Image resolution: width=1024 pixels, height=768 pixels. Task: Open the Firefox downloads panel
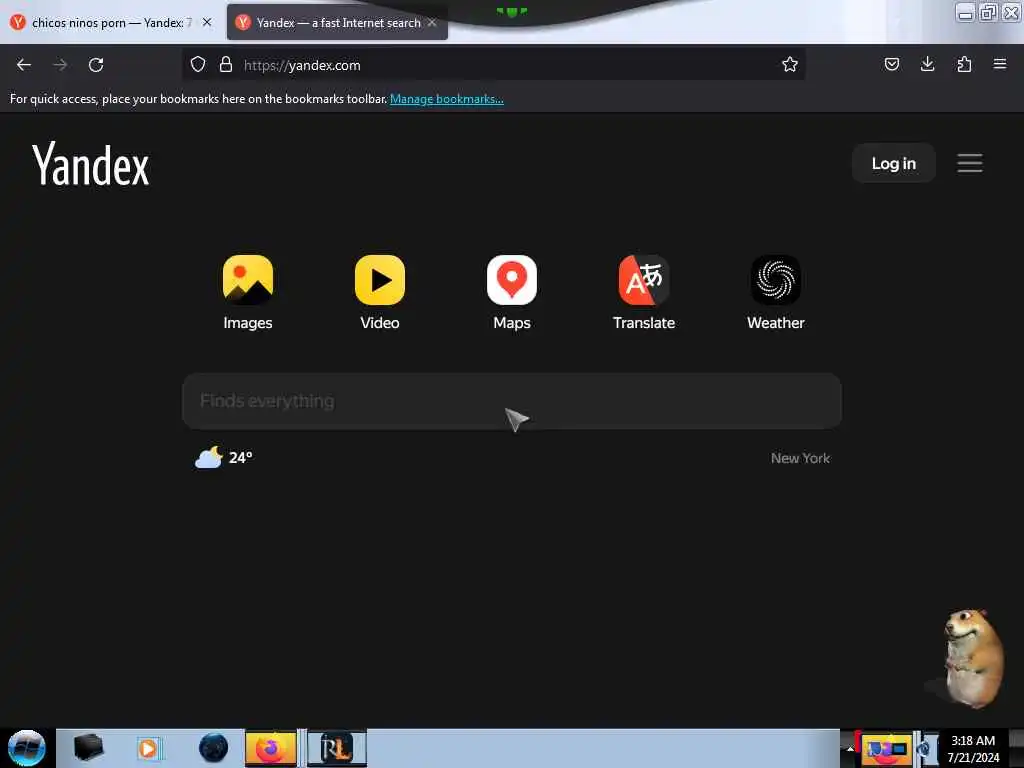[927, 64]
